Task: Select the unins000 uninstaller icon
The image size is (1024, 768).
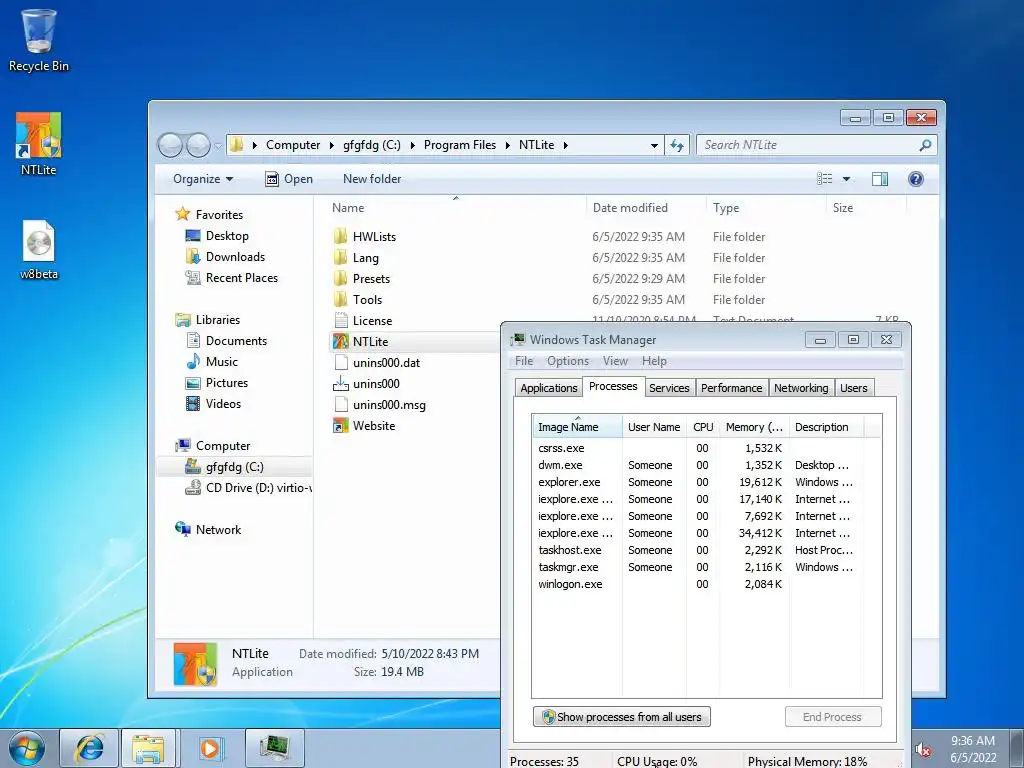Action: (x=340, y=383)
